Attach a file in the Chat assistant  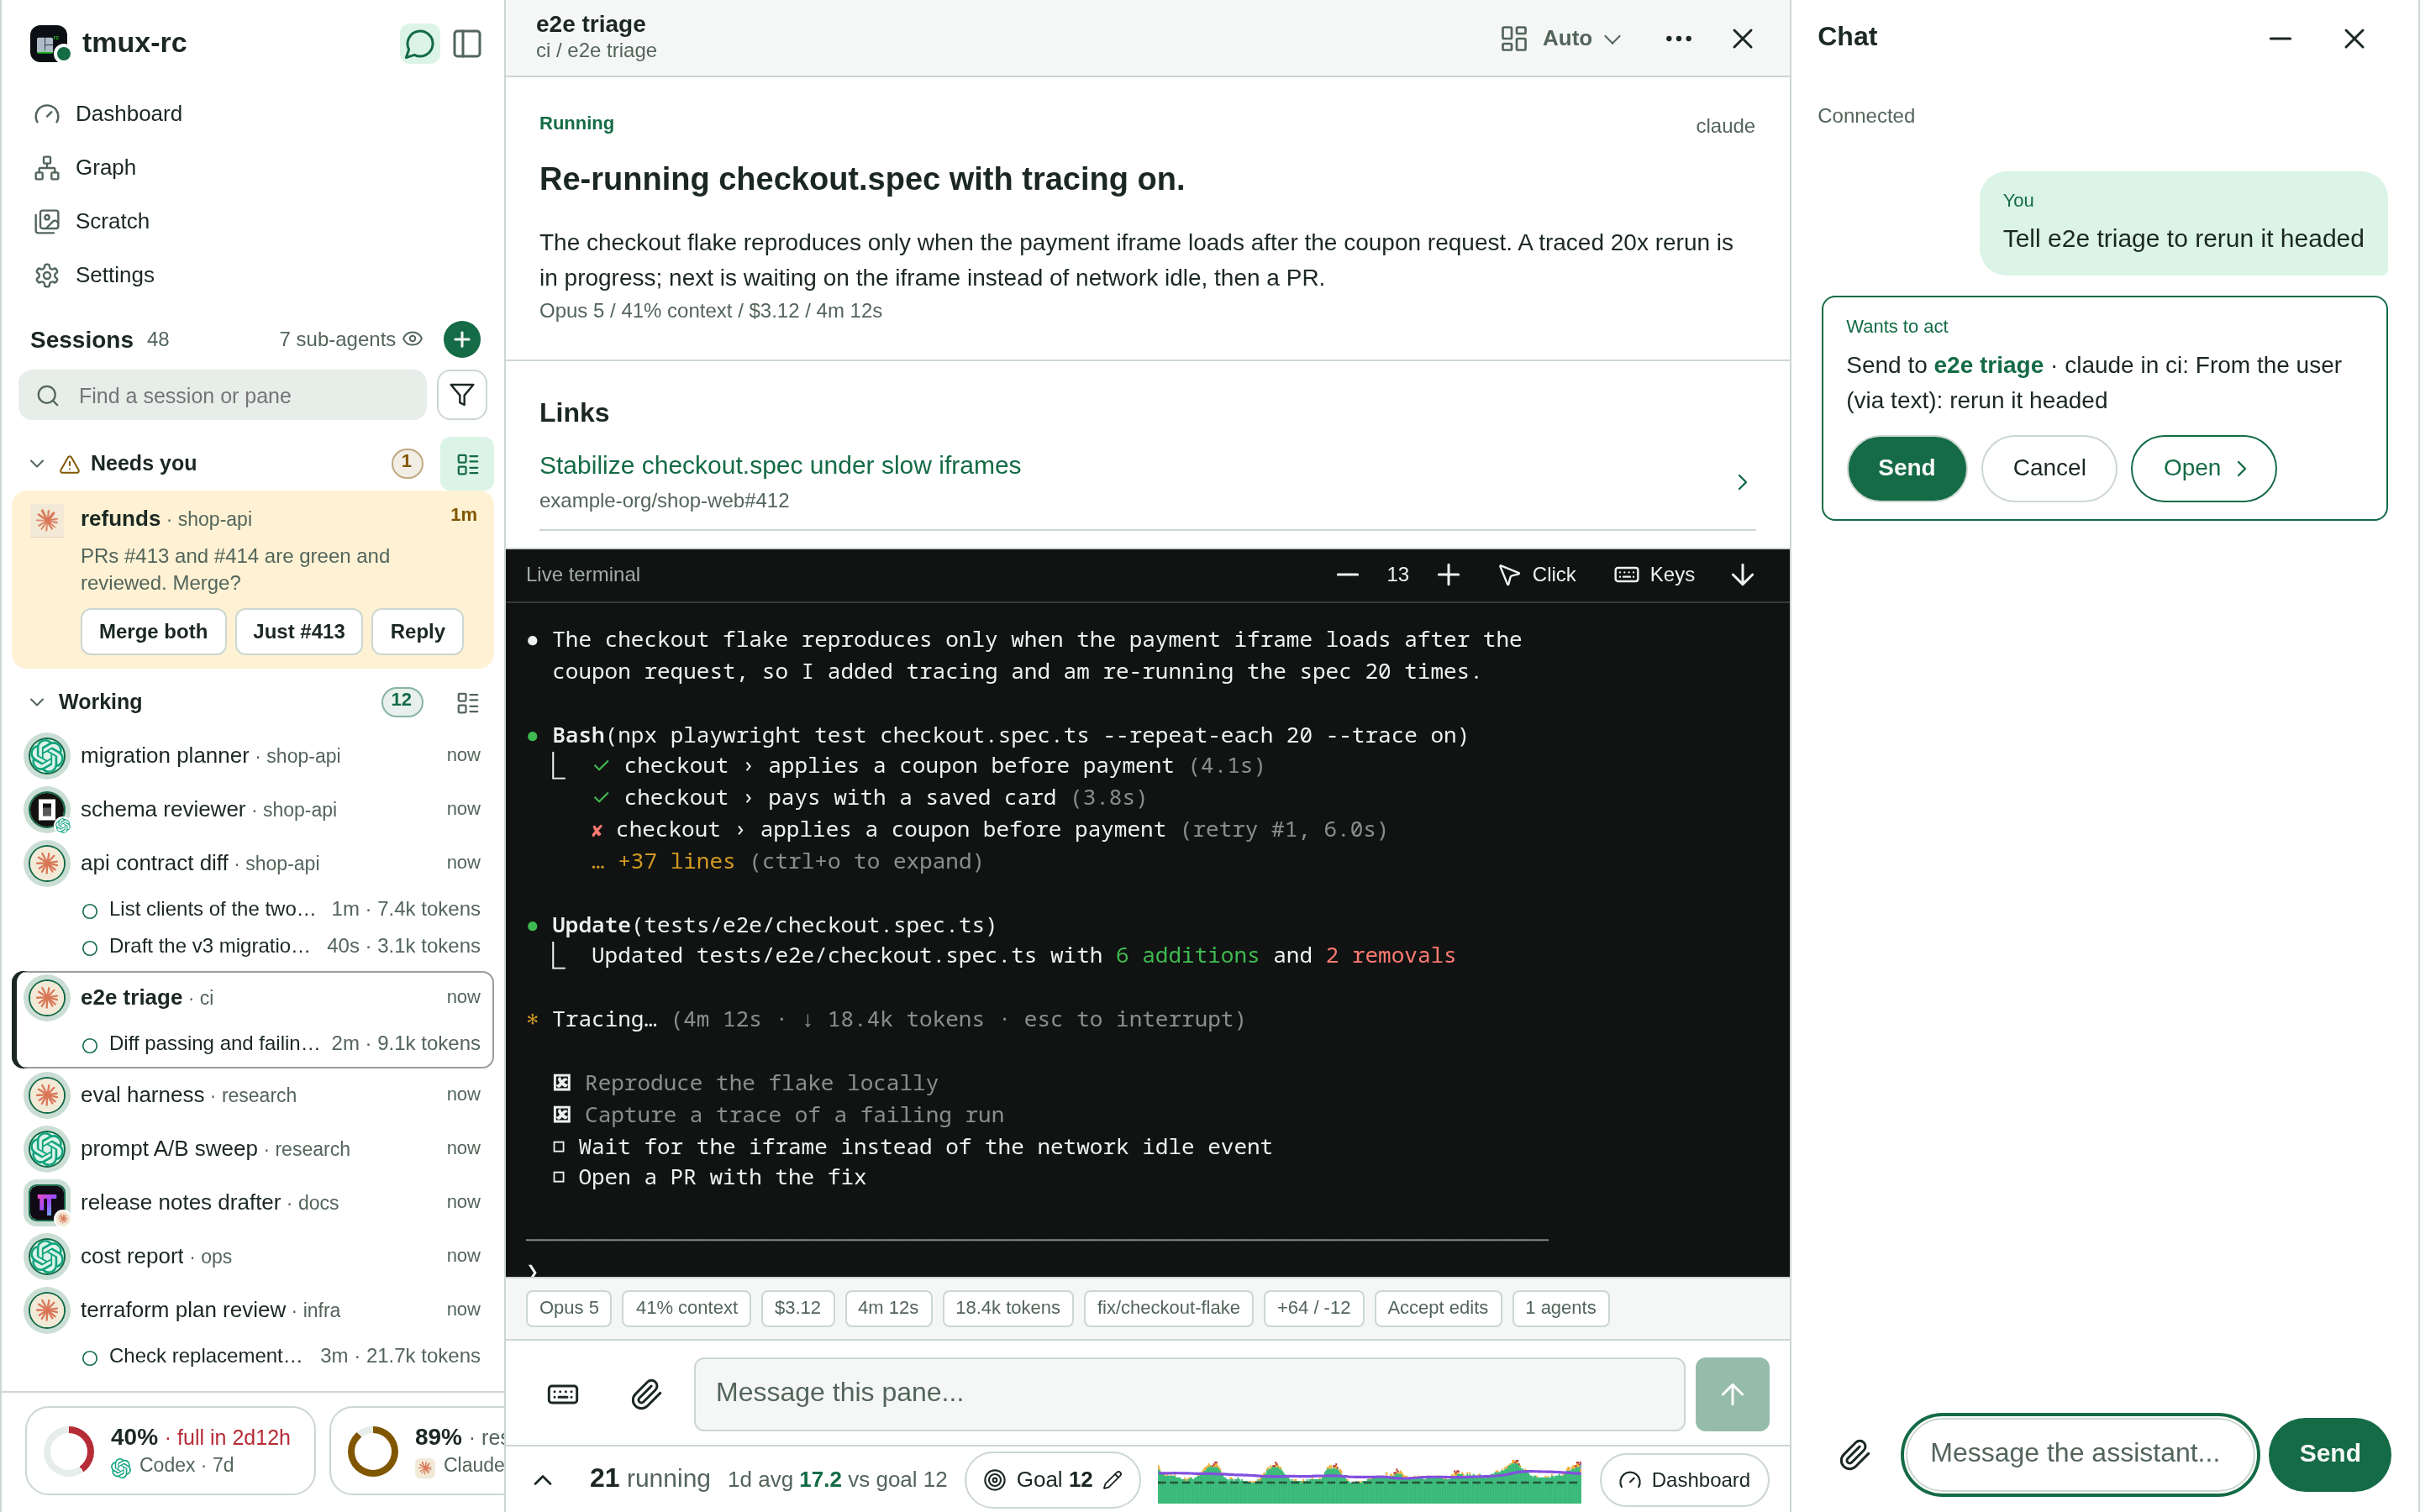point(1855,1454)
